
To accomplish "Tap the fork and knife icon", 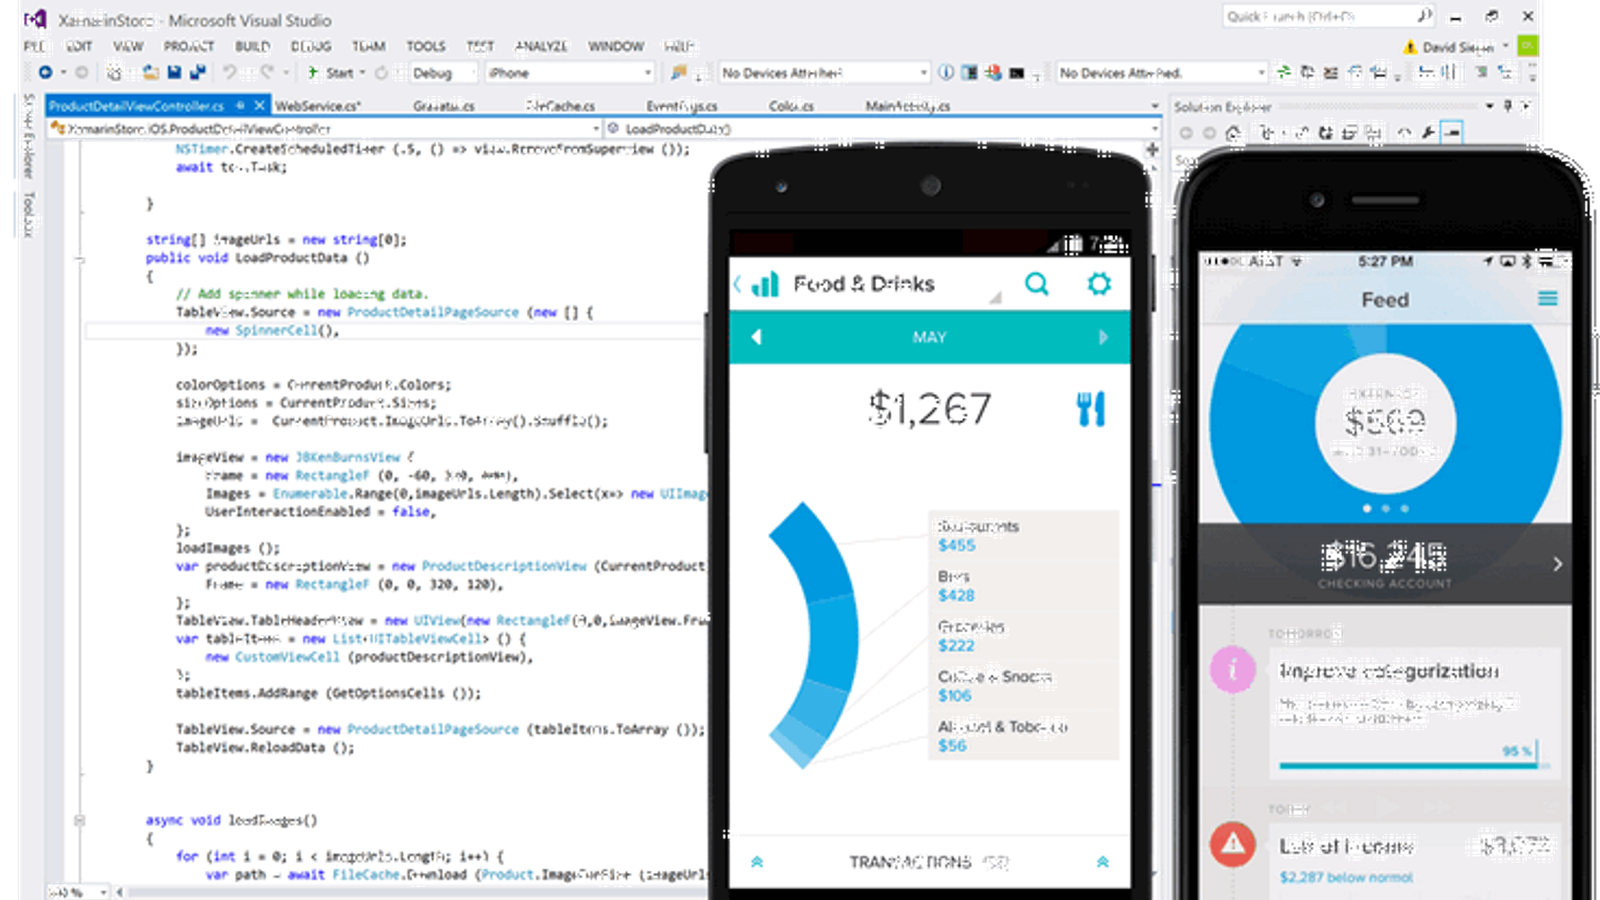I will (1091, 409).
